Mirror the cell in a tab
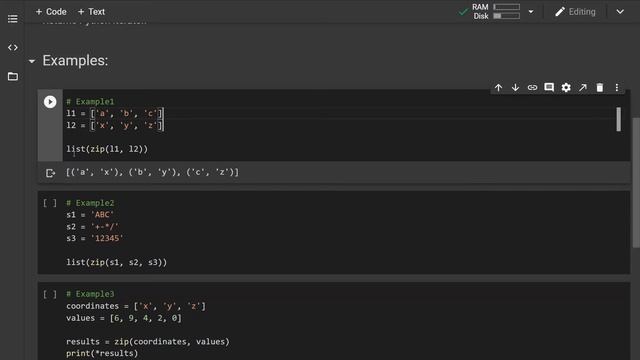 coord(583,87)
